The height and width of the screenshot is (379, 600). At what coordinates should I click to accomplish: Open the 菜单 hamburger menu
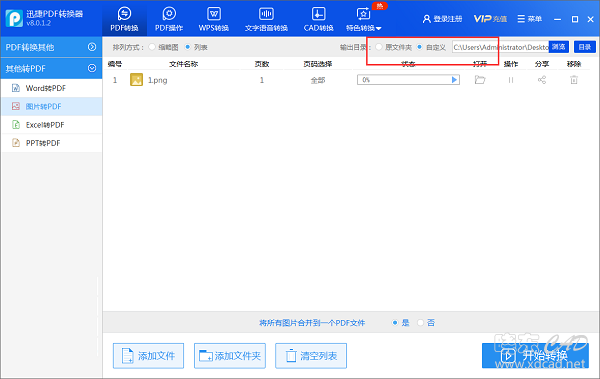[x=530, y=19]
